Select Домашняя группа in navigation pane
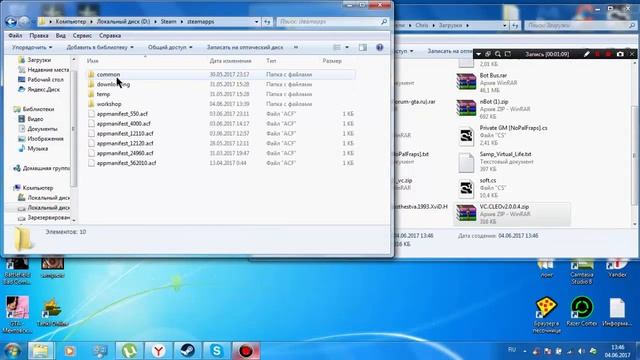 click(42, 168)
